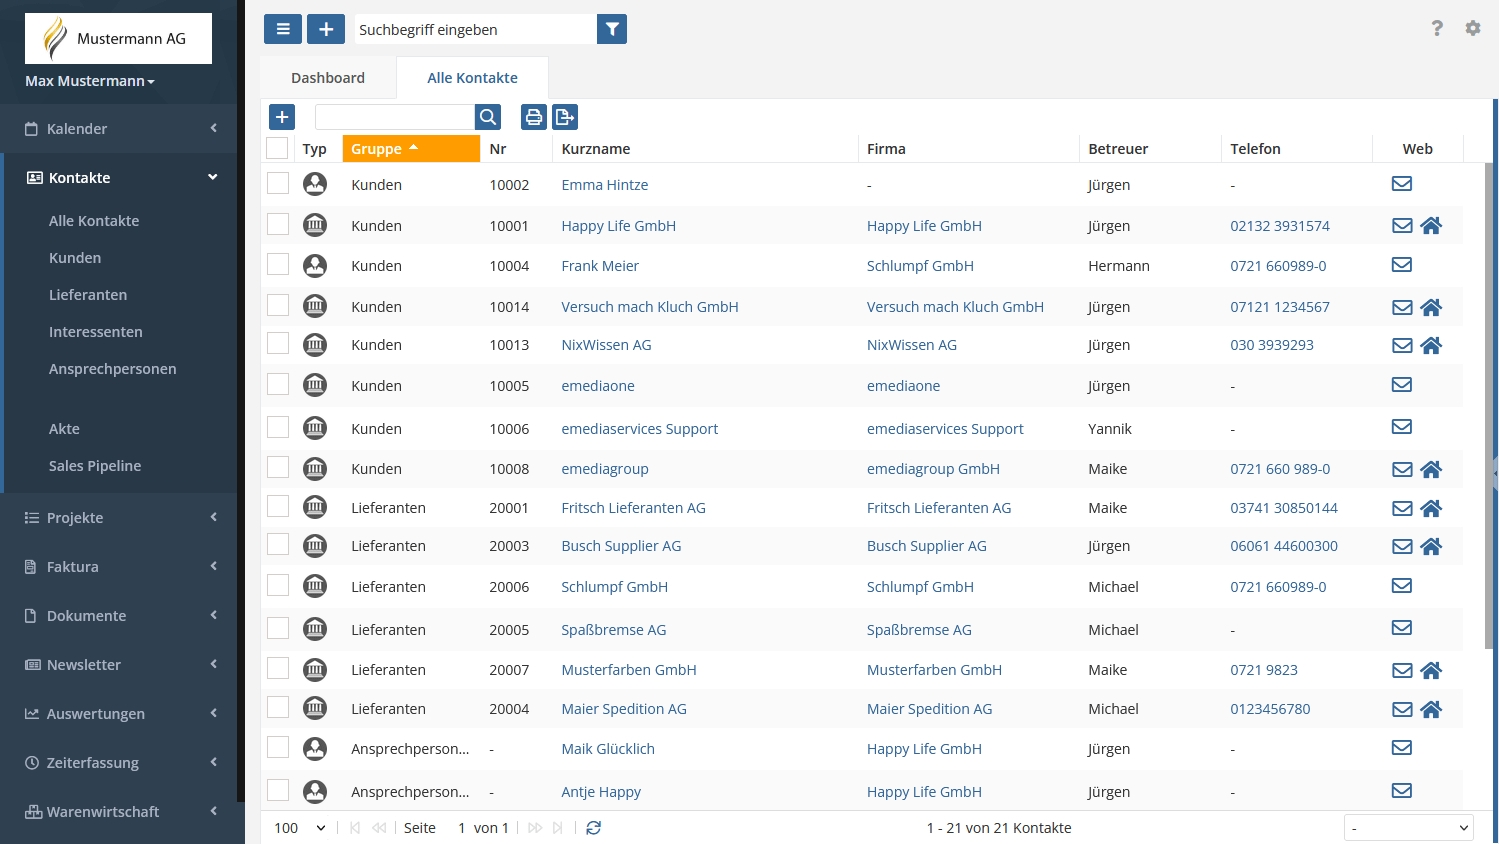The width and height of the screenshot is (1499, 844).
Task: Select Lieferanten in the Kontakte submenu
Action: click(x=88, y=295)
